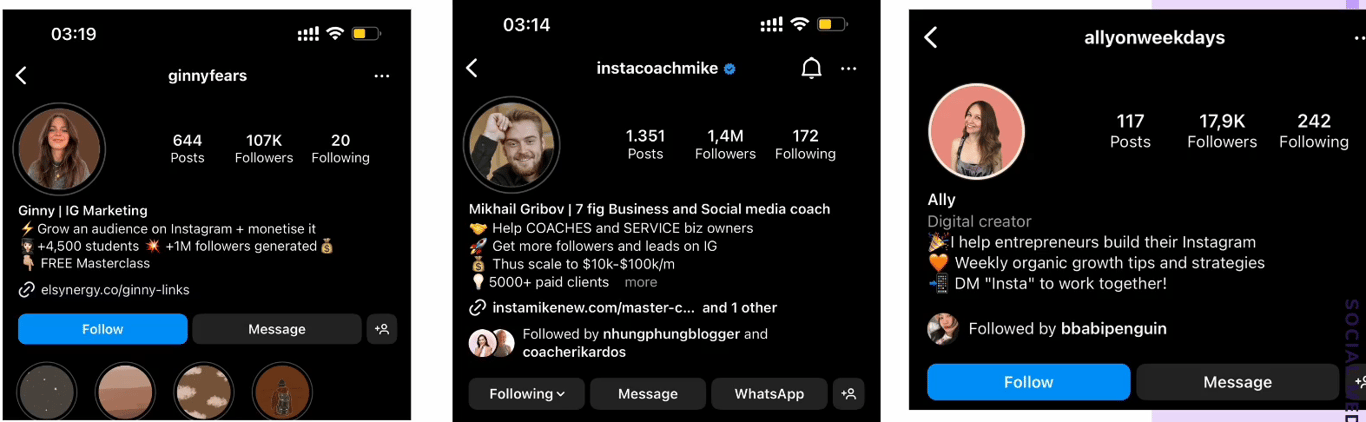Open the three-dot menu on instacoachmike profile
The height and width of the screenshot is (422, 1366).
coord(849,69)
